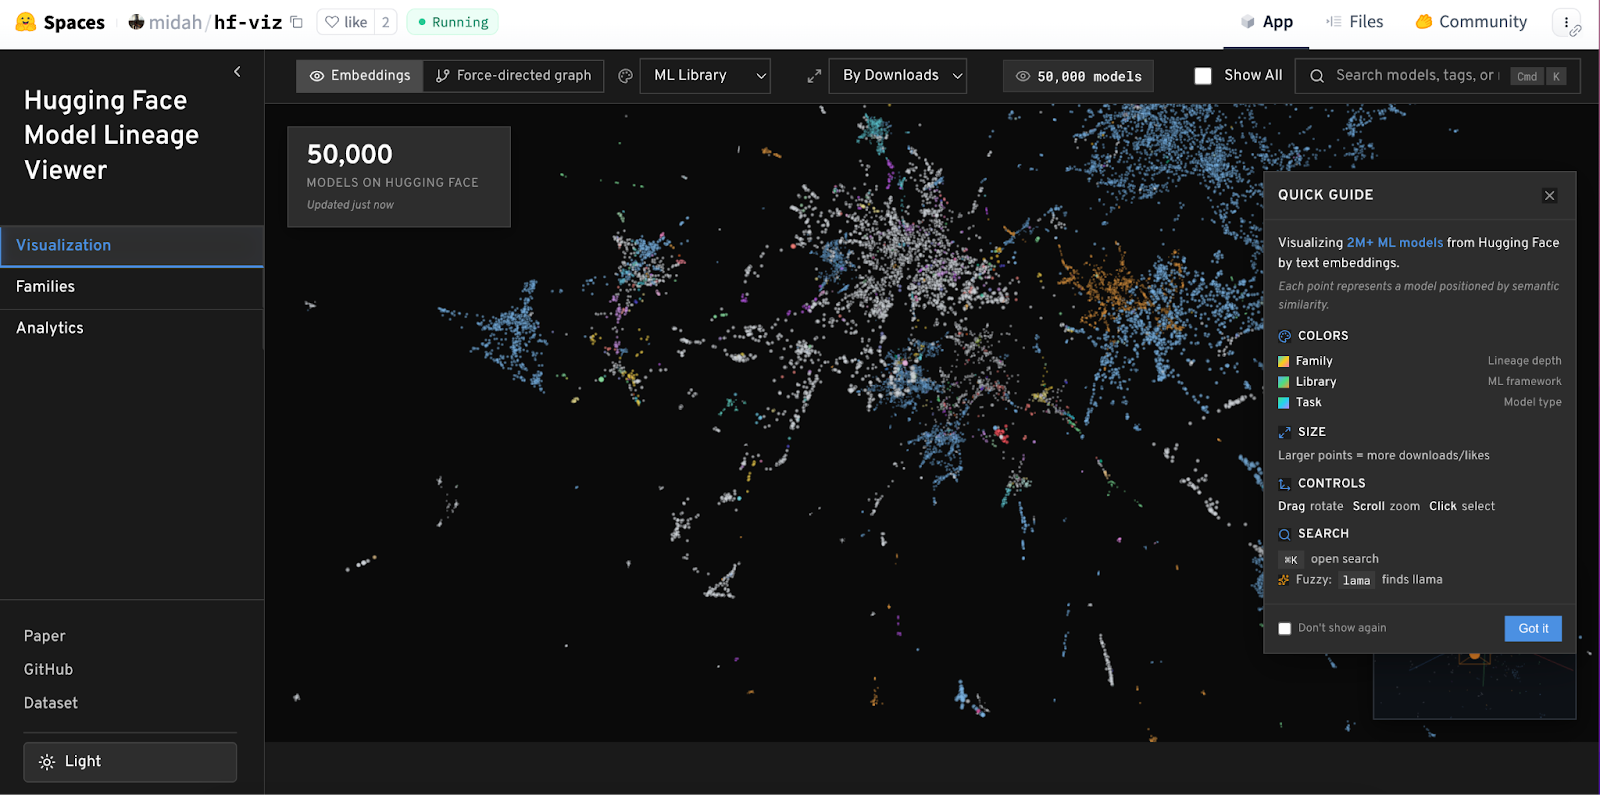
Task: Switch to the App tab
Action: (x=1267, y=22)
